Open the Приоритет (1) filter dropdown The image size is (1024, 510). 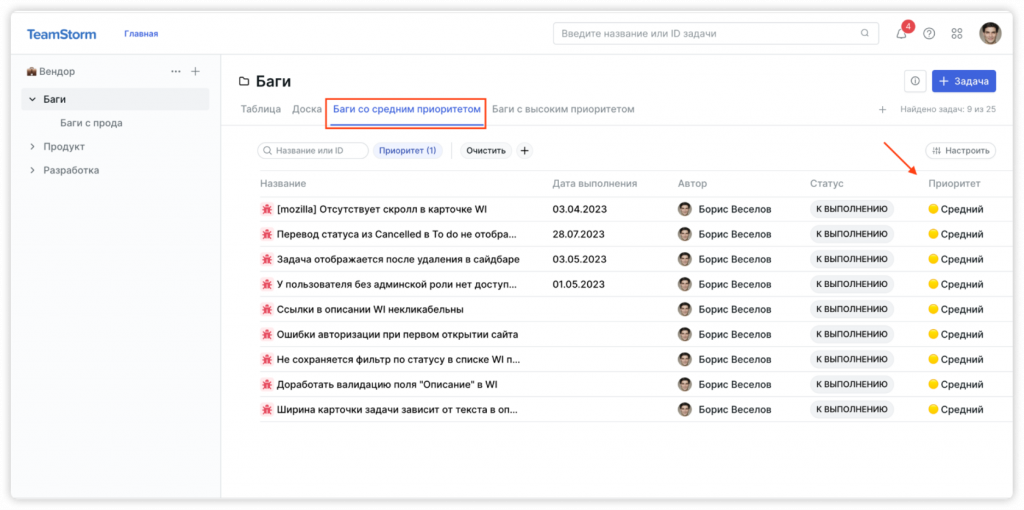[407, 151]
